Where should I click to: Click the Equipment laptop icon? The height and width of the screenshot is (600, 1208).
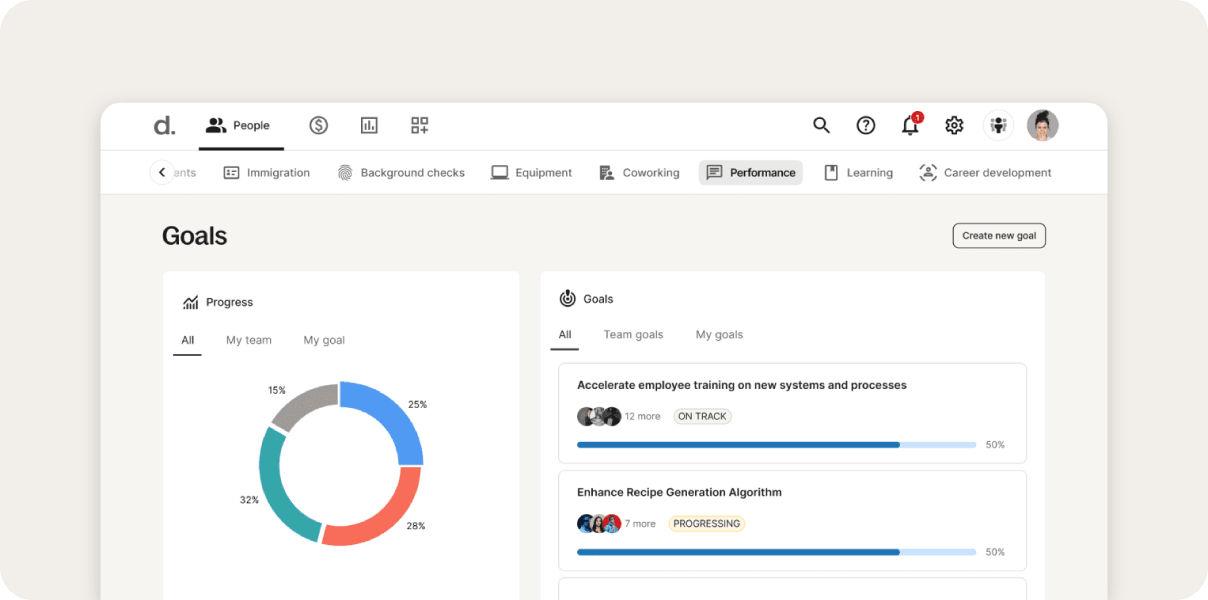500,173
